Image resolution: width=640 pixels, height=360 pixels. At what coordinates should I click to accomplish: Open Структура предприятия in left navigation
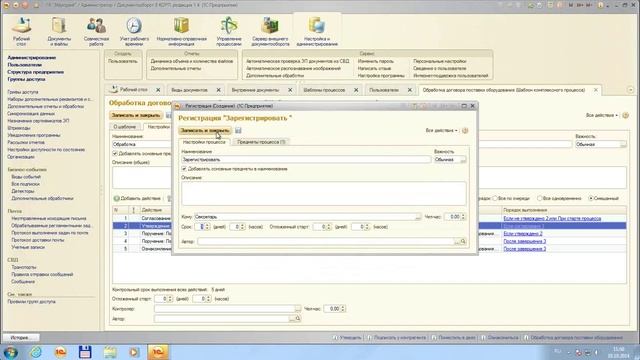coord(36,72)
